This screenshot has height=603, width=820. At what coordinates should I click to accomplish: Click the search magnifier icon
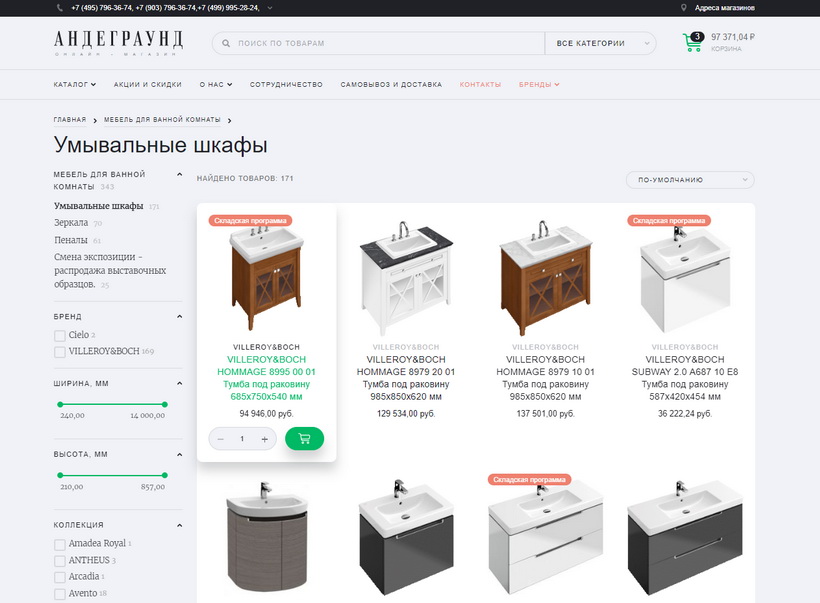point(226,43)
